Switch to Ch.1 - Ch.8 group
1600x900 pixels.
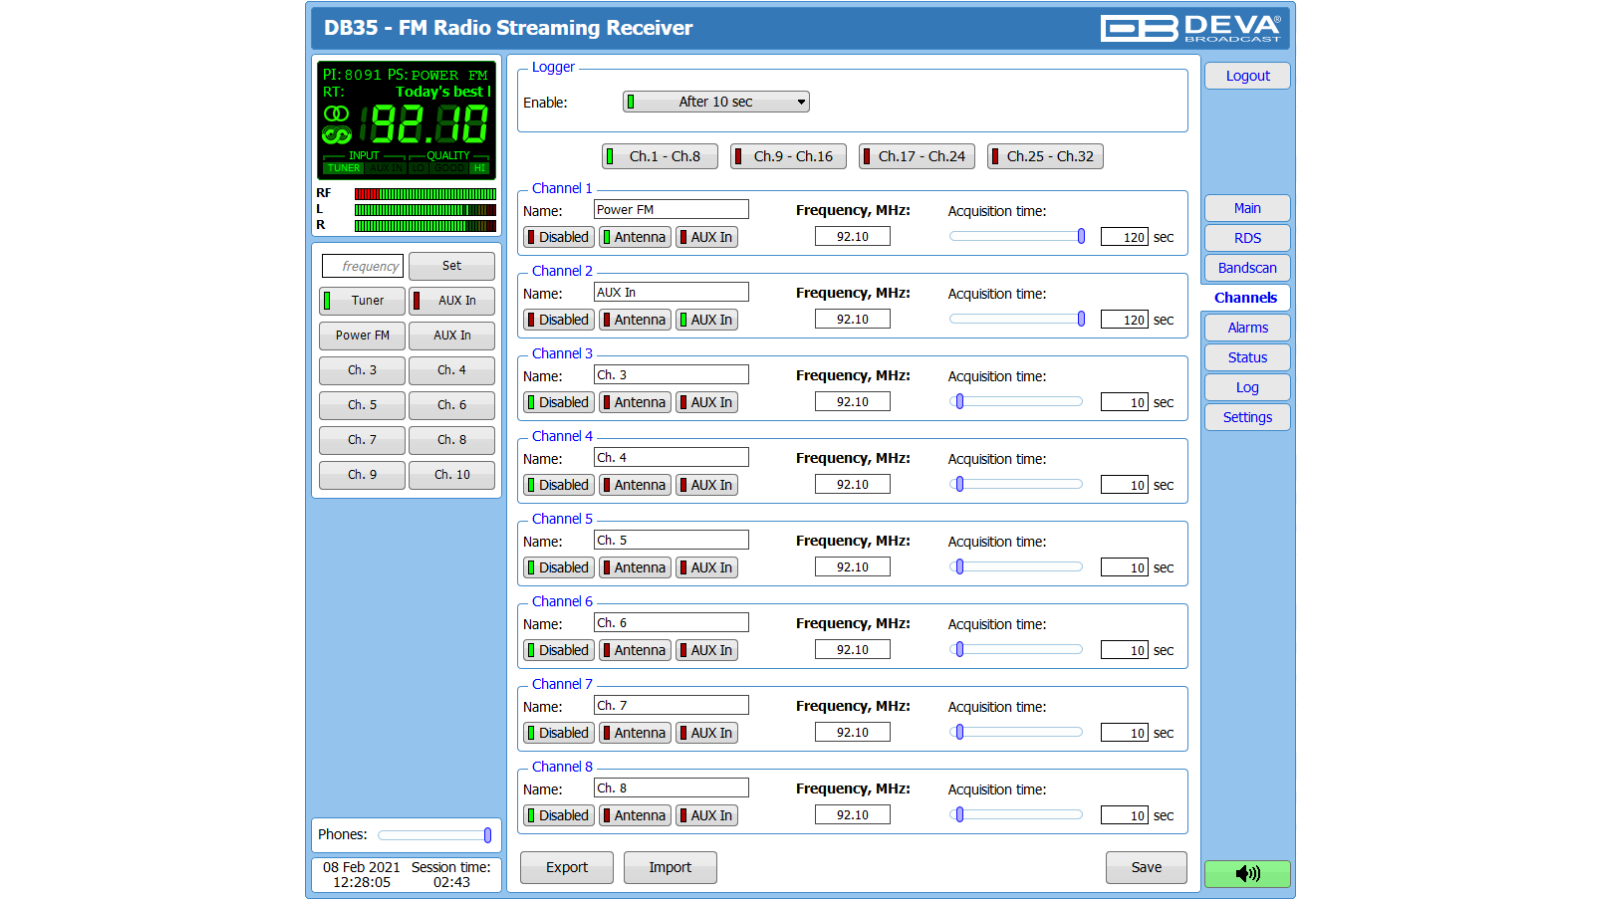[x=660, y=157]
